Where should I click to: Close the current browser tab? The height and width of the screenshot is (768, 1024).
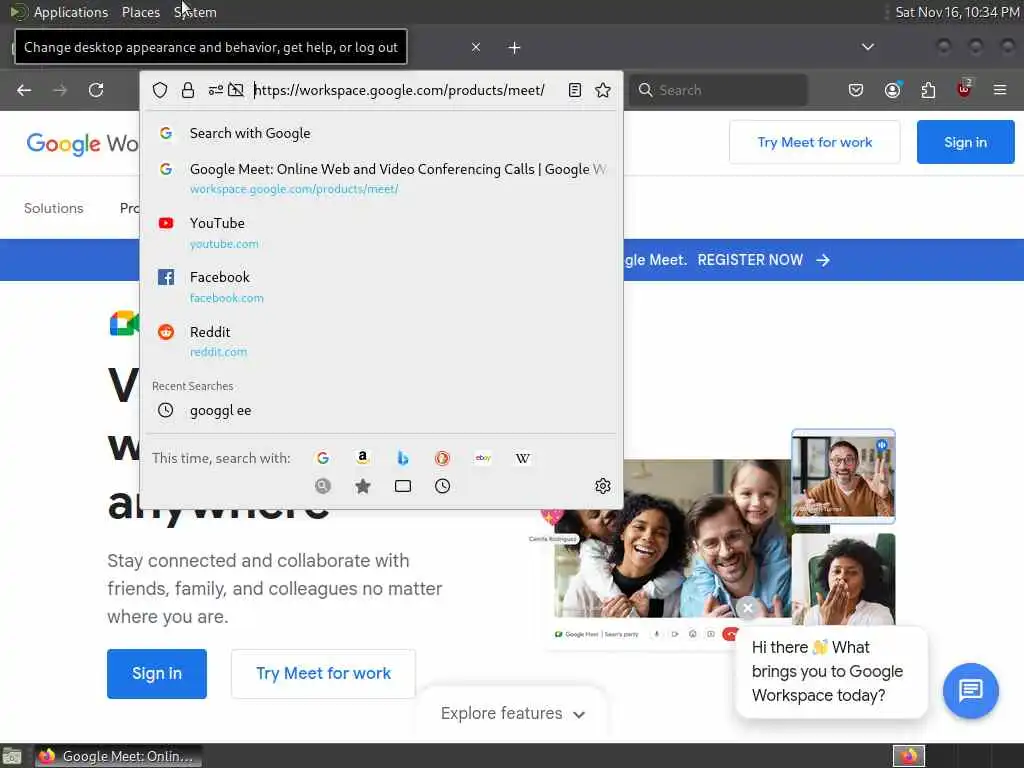(x=476, y=47)
